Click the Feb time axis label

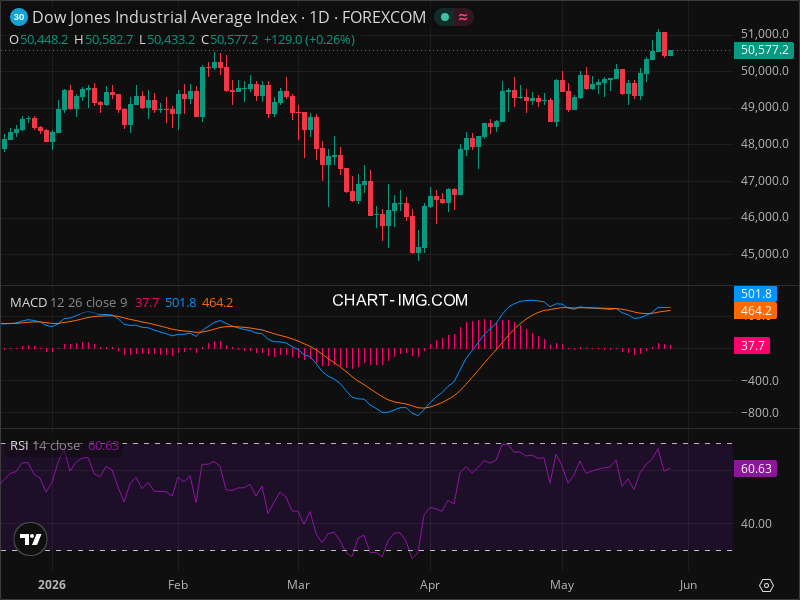[178, 585]
